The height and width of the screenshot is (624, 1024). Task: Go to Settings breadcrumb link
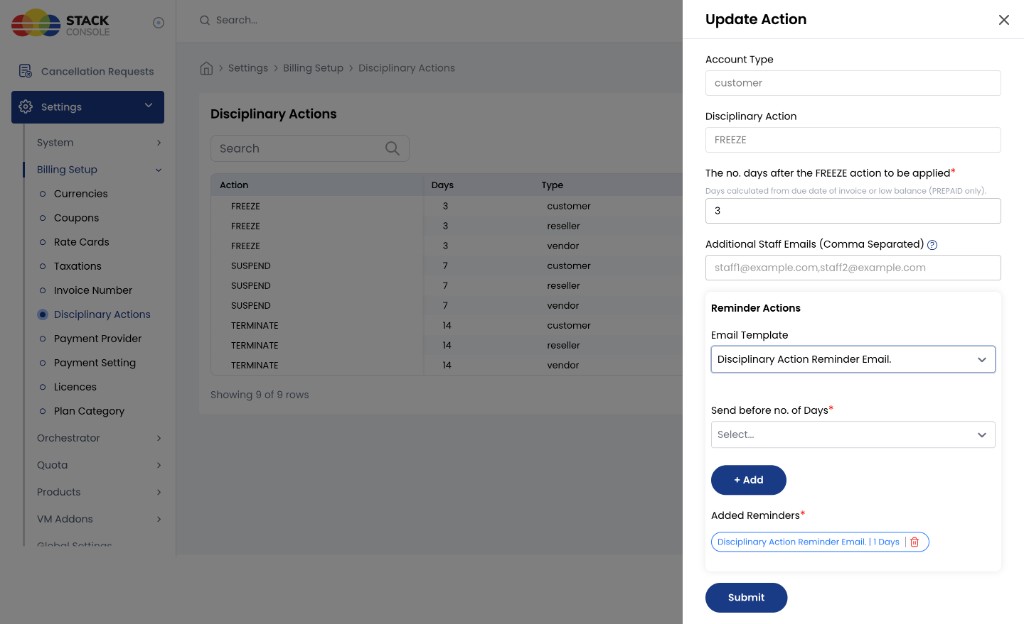(248, 68)
